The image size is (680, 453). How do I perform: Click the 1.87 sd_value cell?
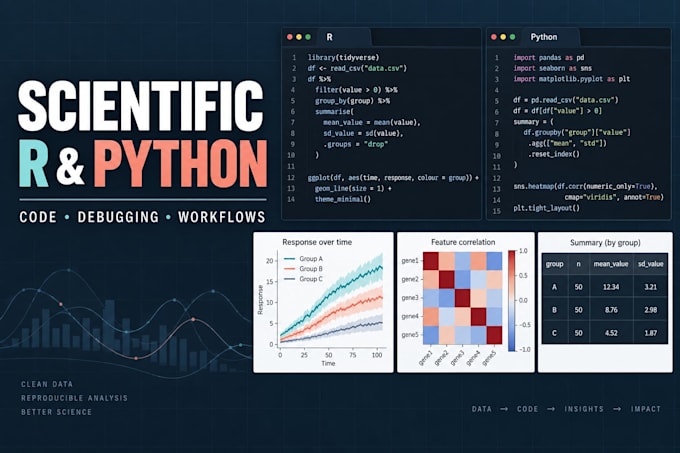click(651, 333)
